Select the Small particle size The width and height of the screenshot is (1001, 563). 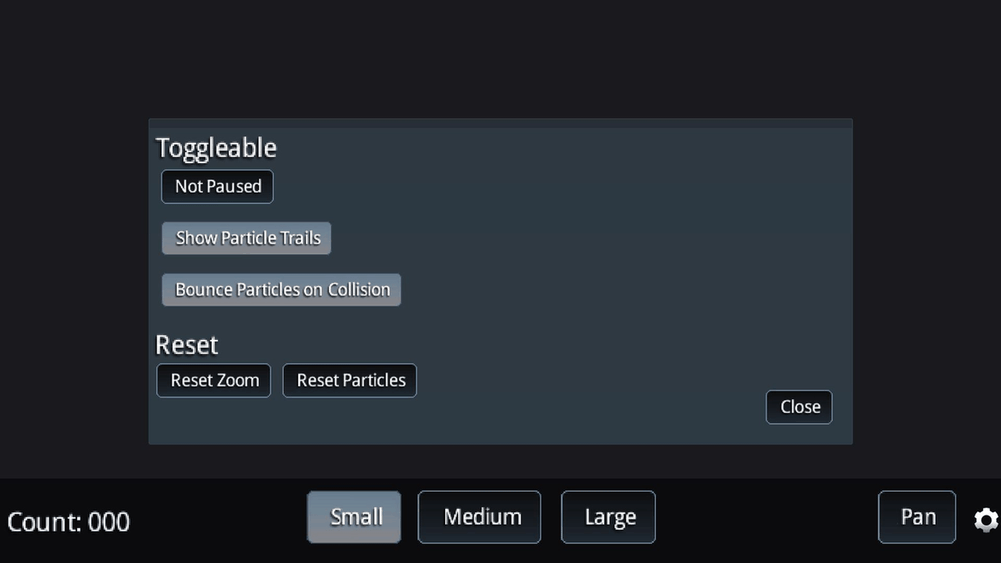(354, 517)
